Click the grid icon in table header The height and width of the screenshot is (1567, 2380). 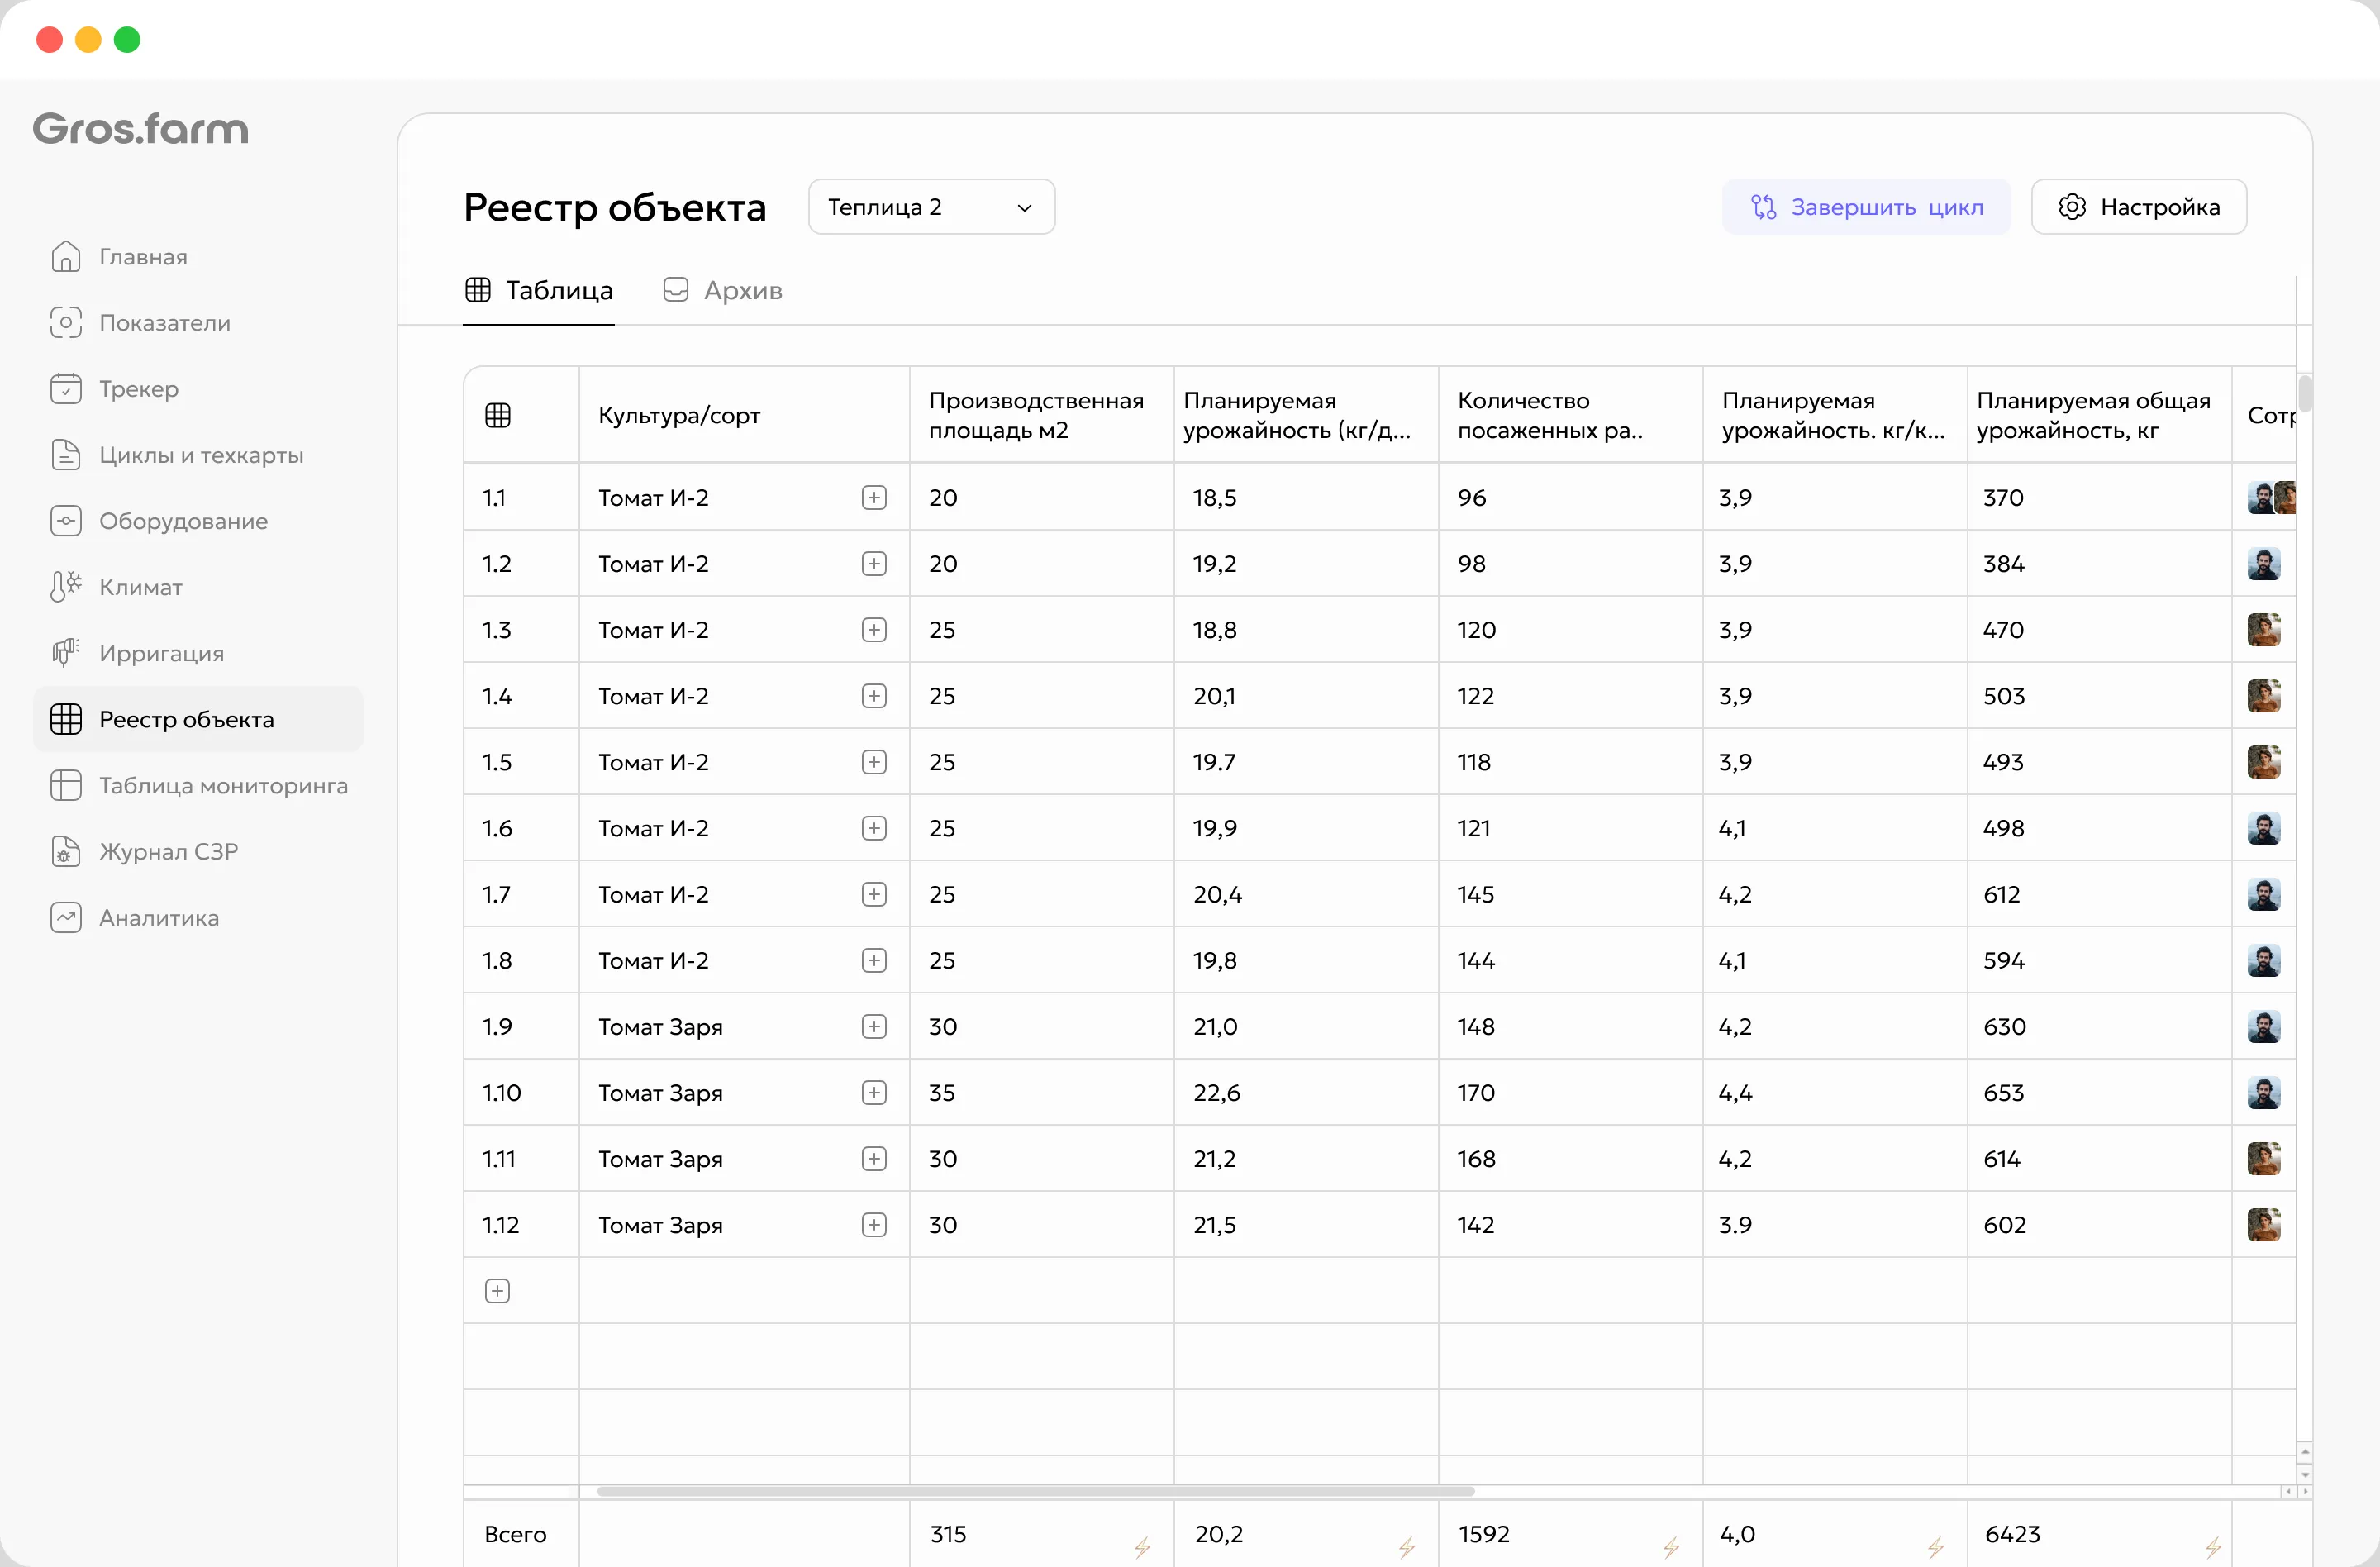[x=497, y=415]
